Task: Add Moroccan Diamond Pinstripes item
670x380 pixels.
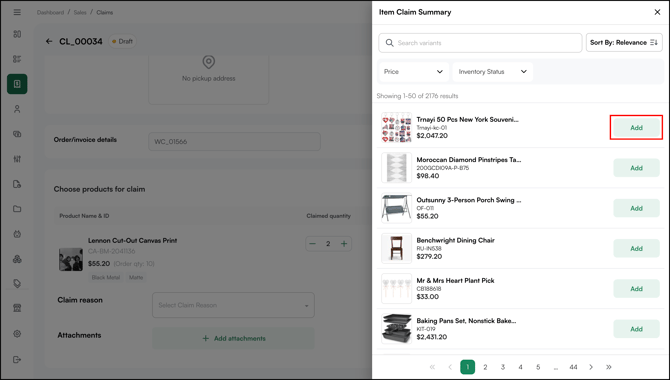Action: pos(636,168)
